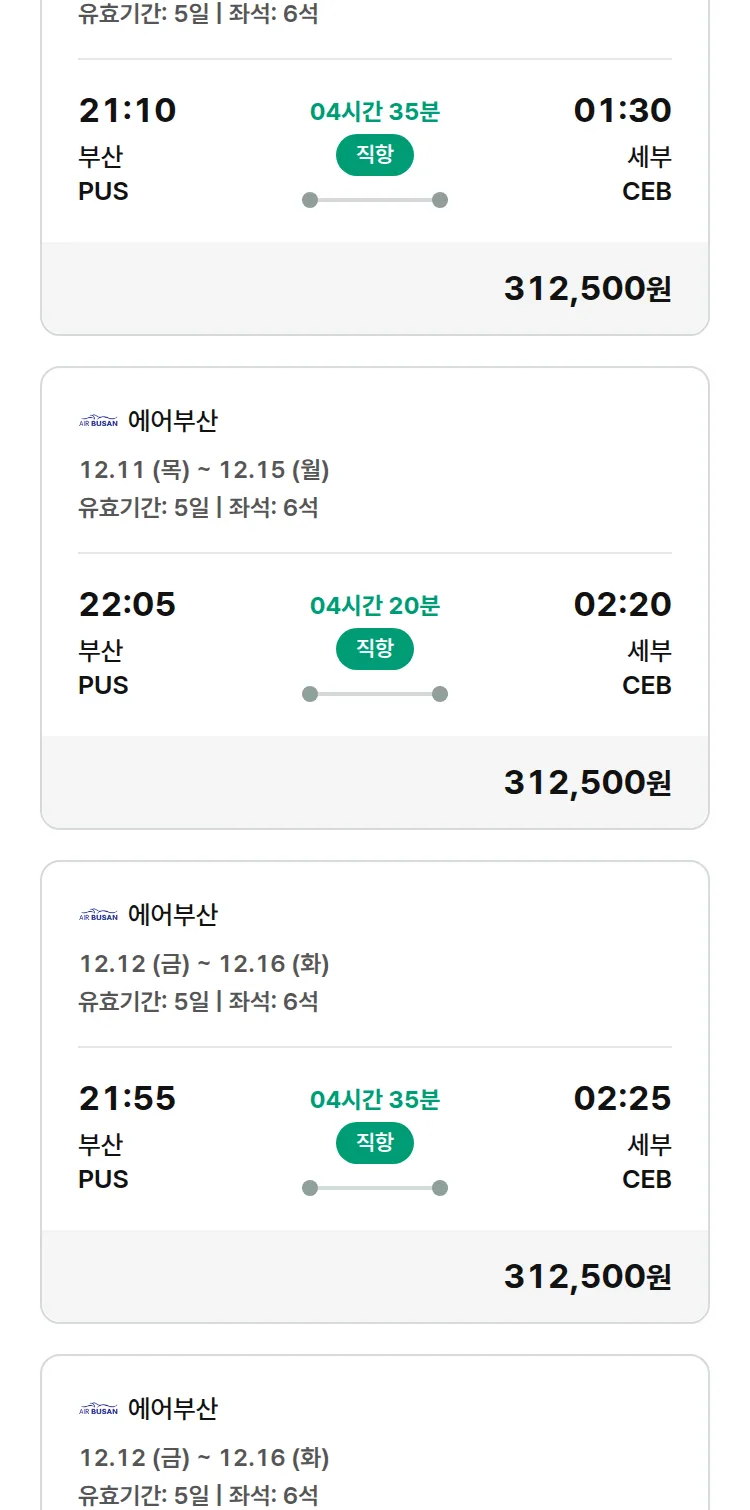Viewport: 750px width, 1510px height.
Task: Click Air Busan logo above the 21:55 flight
Action: 98,915
